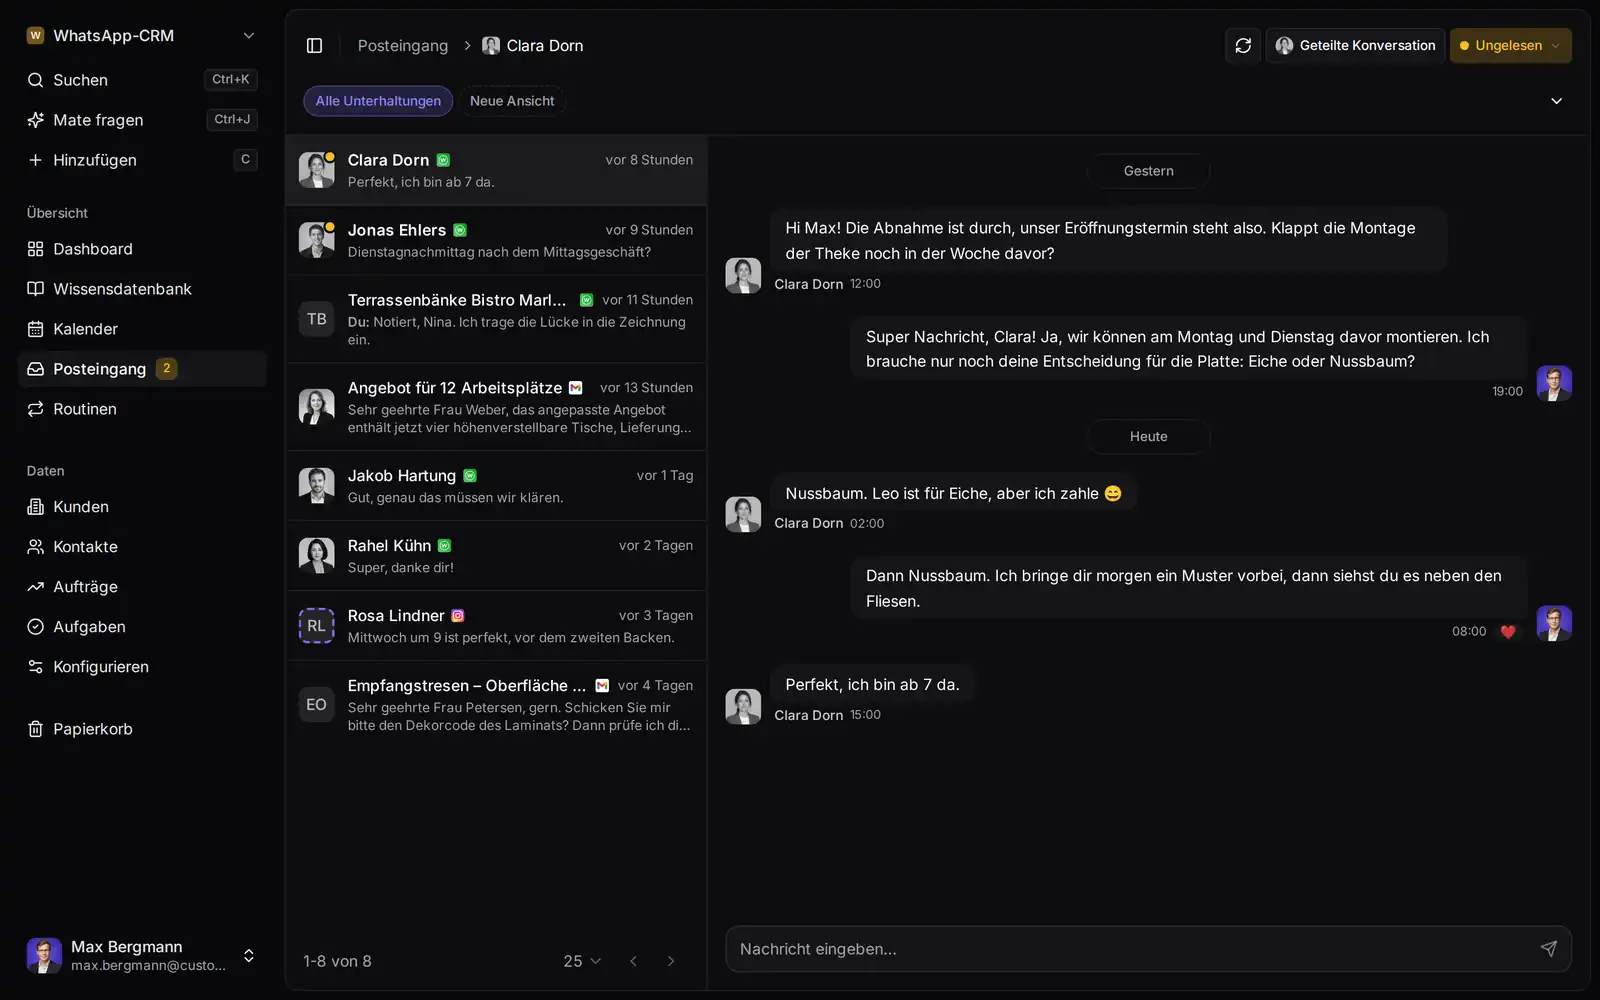Open Aufträge page
Viewport: 1600px width, 1000px height.
point(142,587)
